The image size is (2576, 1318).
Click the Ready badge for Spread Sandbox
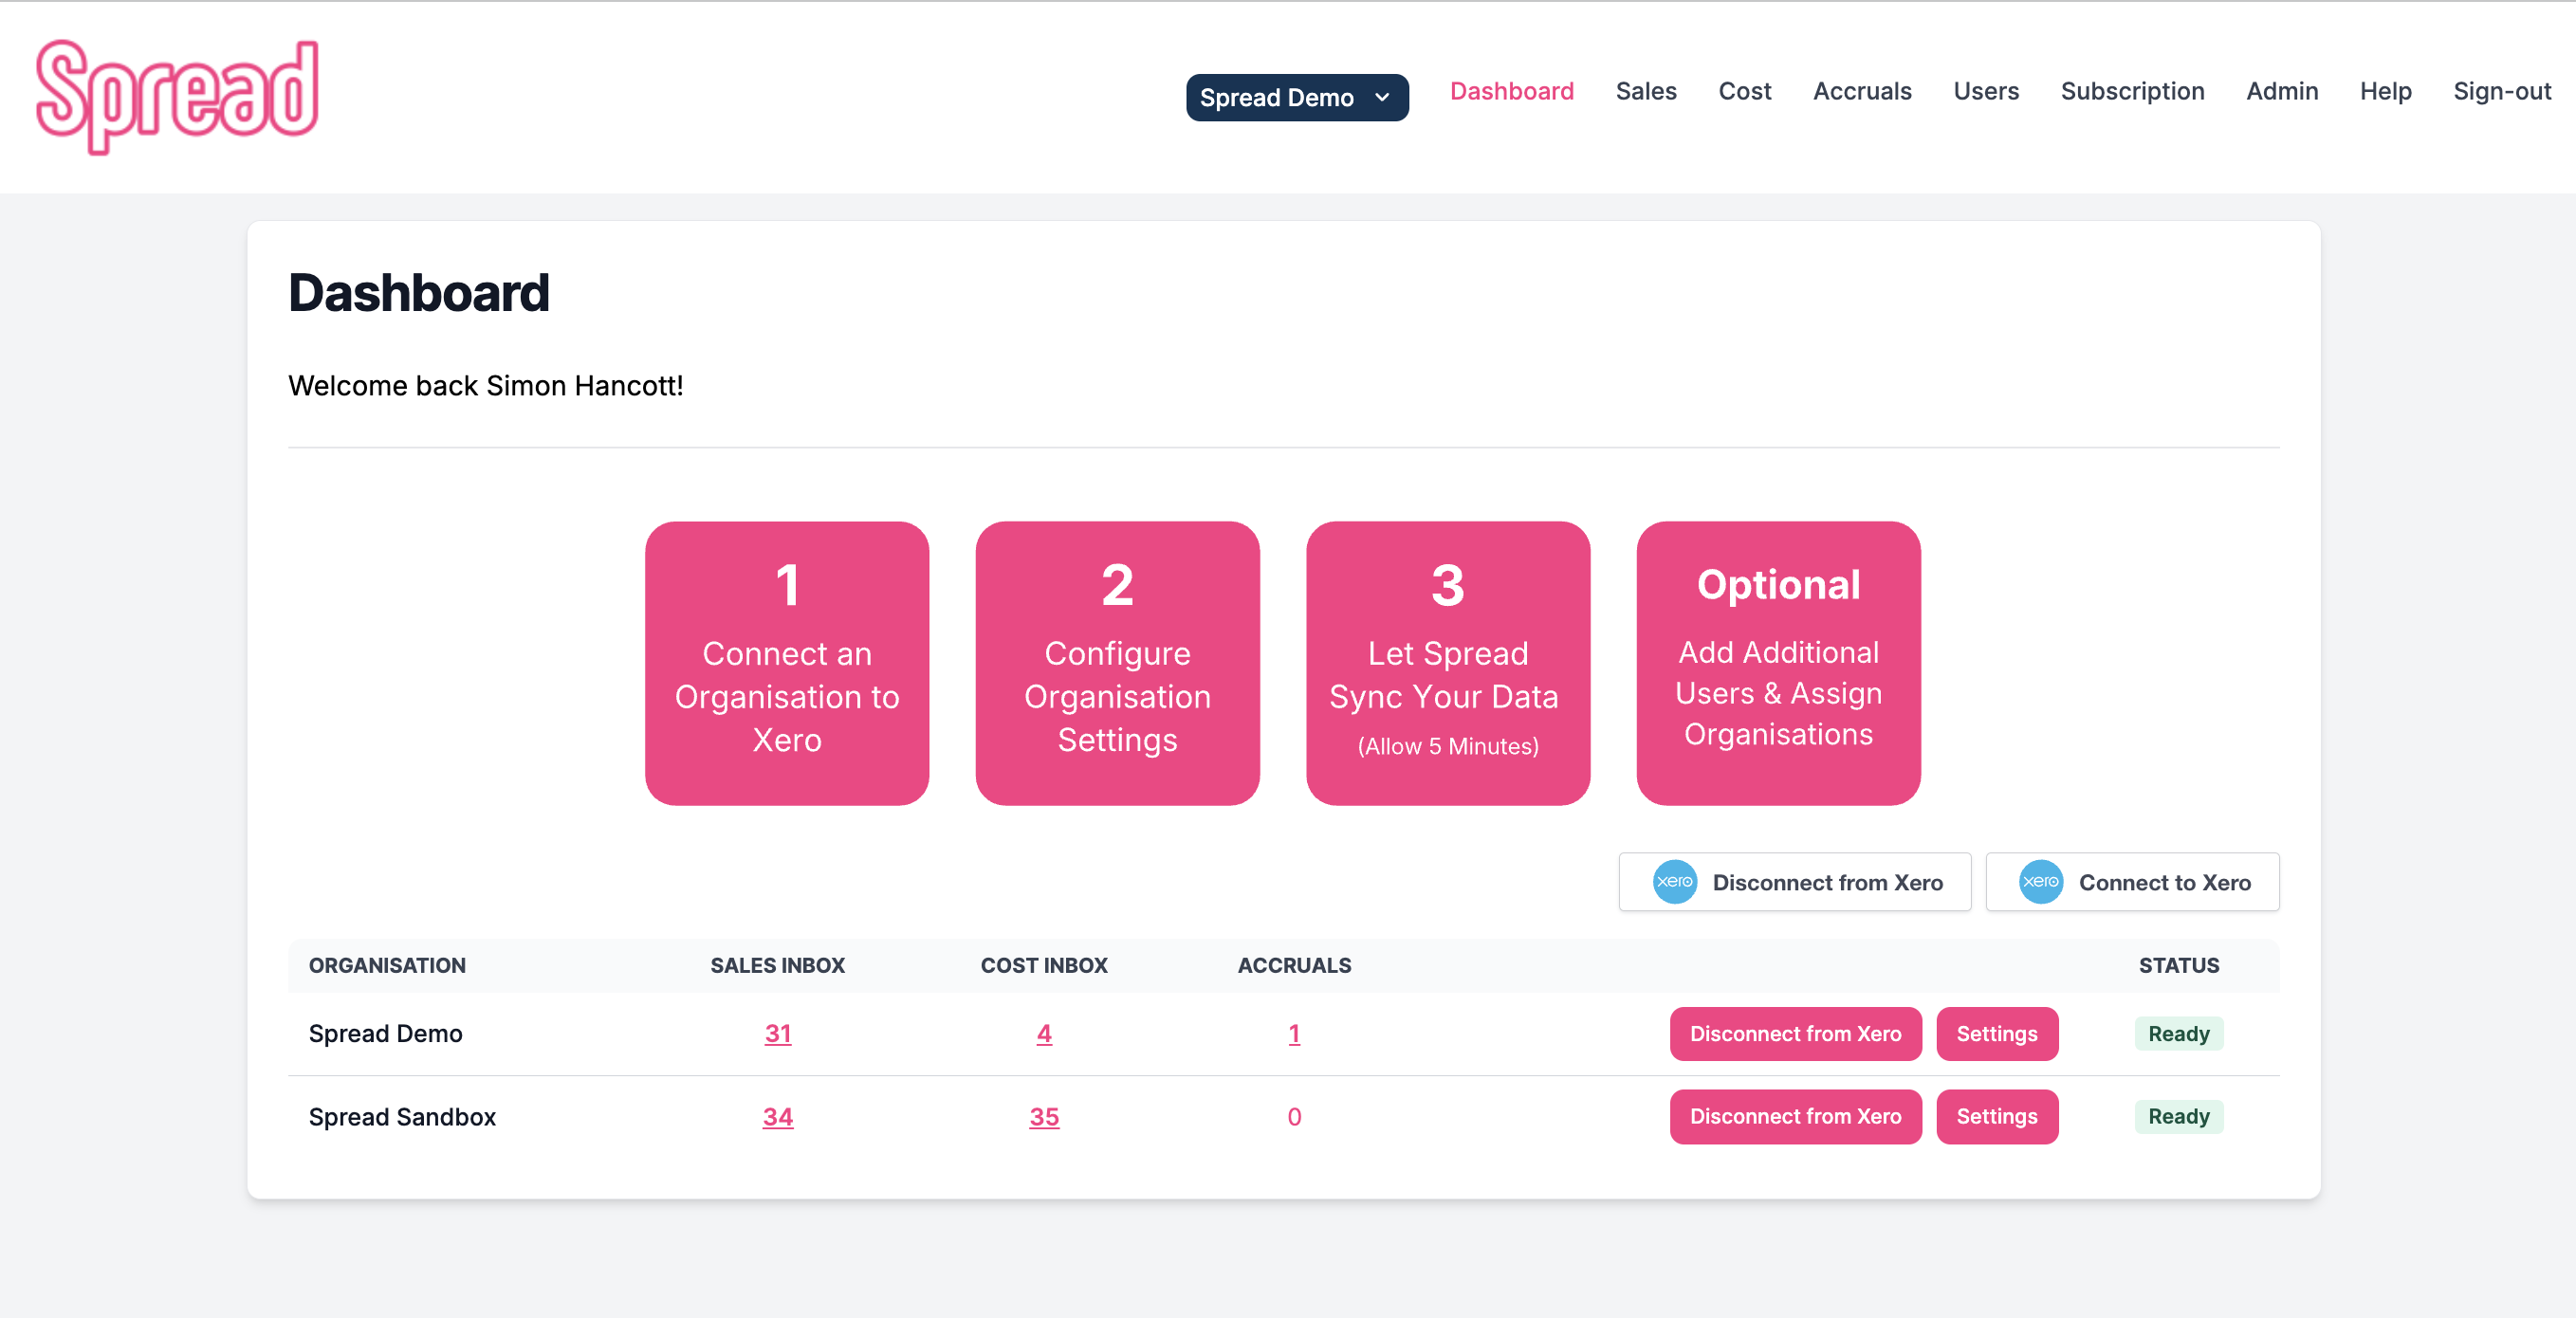(x=2179, y=1117)
